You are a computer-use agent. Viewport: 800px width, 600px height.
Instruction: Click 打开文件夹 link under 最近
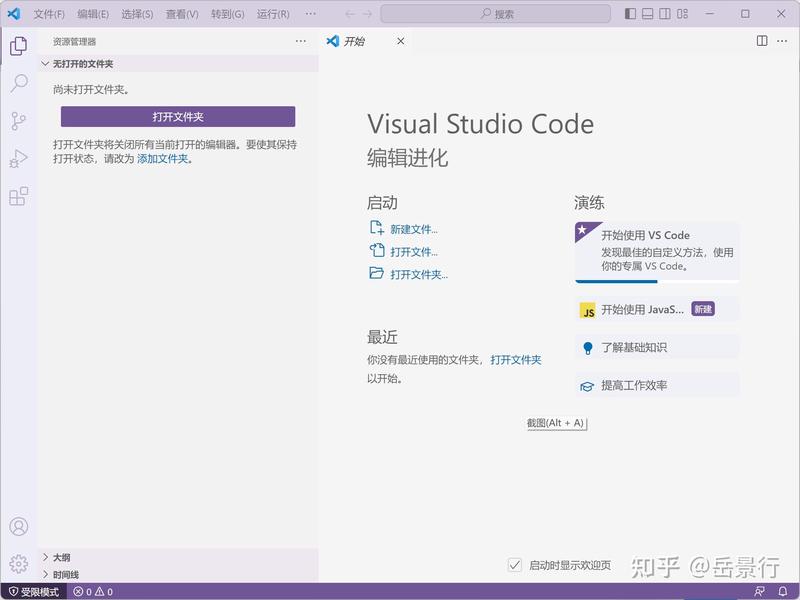[516, 360]
